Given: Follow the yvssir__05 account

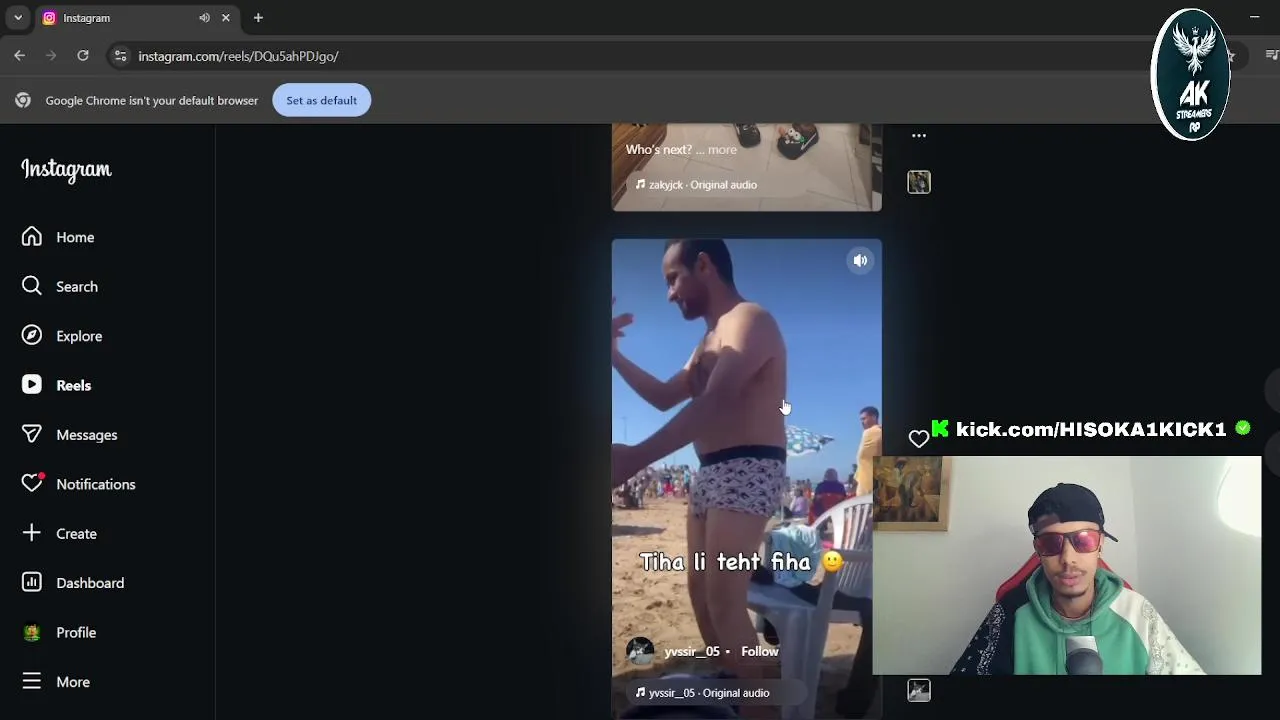Looking at the screenshot, I should coord(759,651).
